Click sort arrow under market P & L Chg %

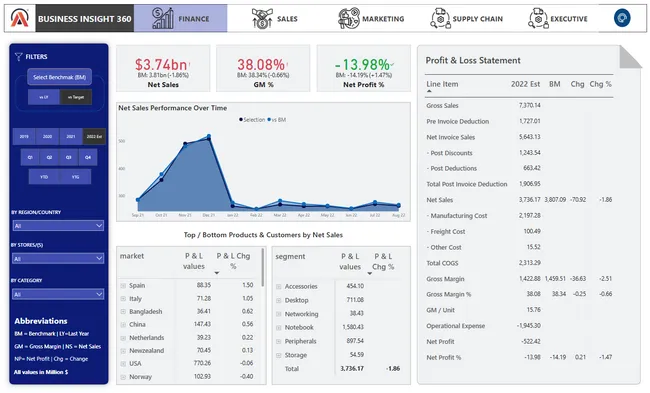(216, 273)
